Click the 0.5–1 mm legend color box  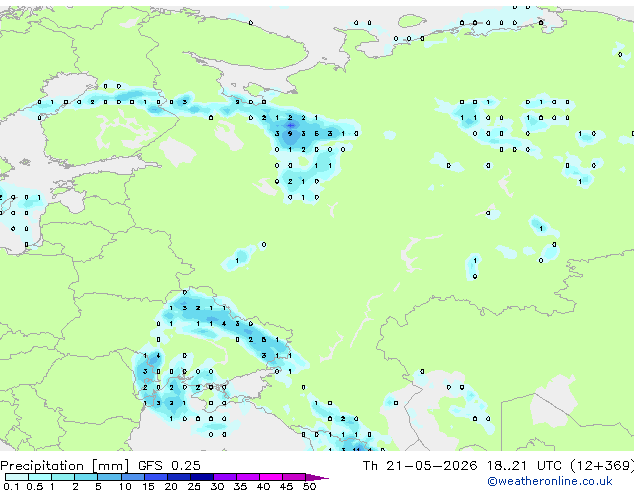tap(40, 477)
